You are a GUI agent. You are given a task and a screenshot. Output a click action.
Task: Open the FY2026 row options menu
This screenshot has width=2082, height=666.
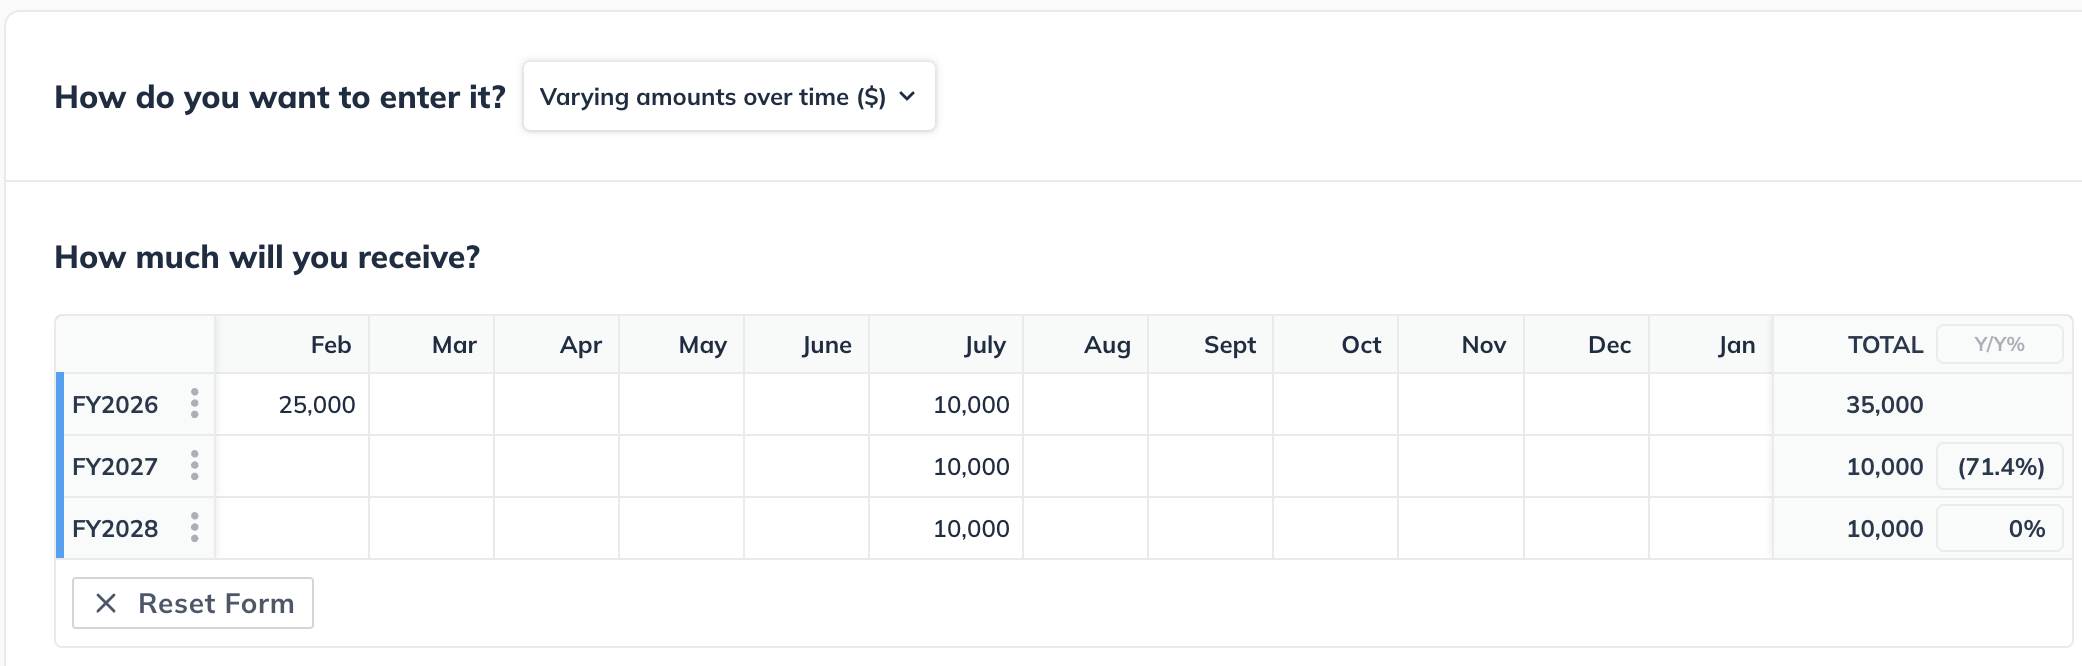click(x=194, y=404)
